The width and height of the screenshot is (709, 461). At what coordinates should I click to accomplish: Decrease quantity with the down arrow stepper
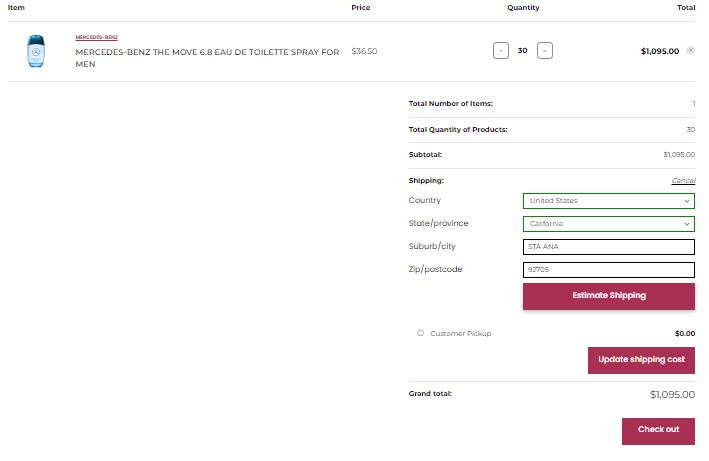point(501,51)
